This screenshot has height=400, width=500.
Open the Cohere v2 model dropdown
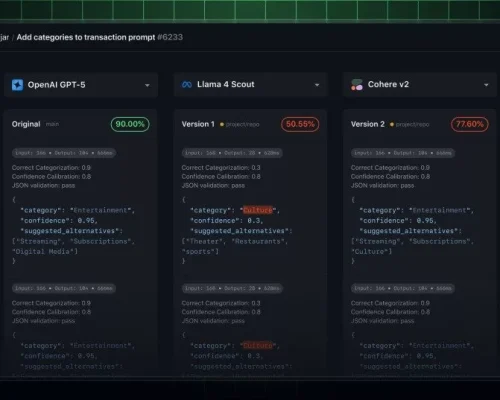click(x=420, y=85)
